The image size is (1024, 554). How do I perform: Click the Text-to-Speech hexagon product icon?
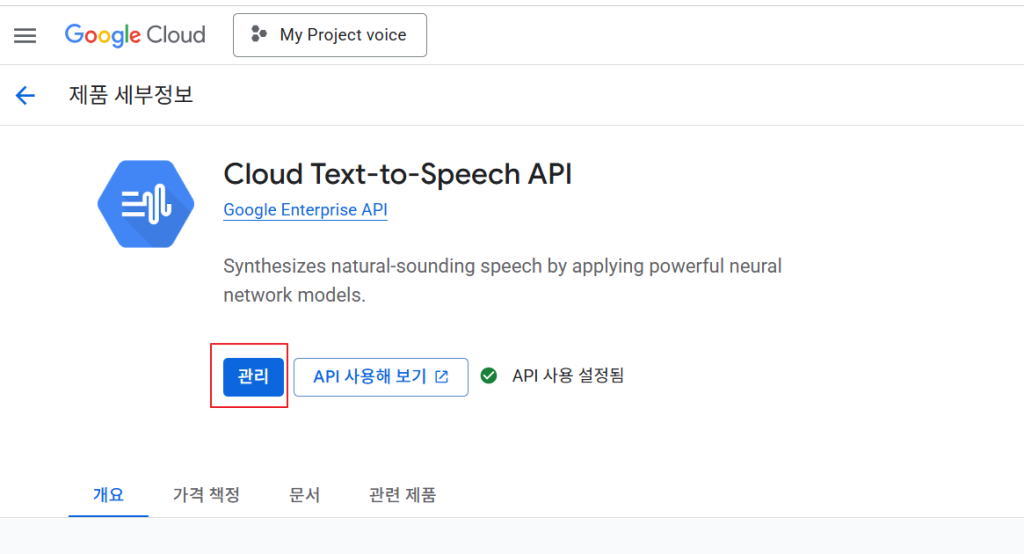146,204
